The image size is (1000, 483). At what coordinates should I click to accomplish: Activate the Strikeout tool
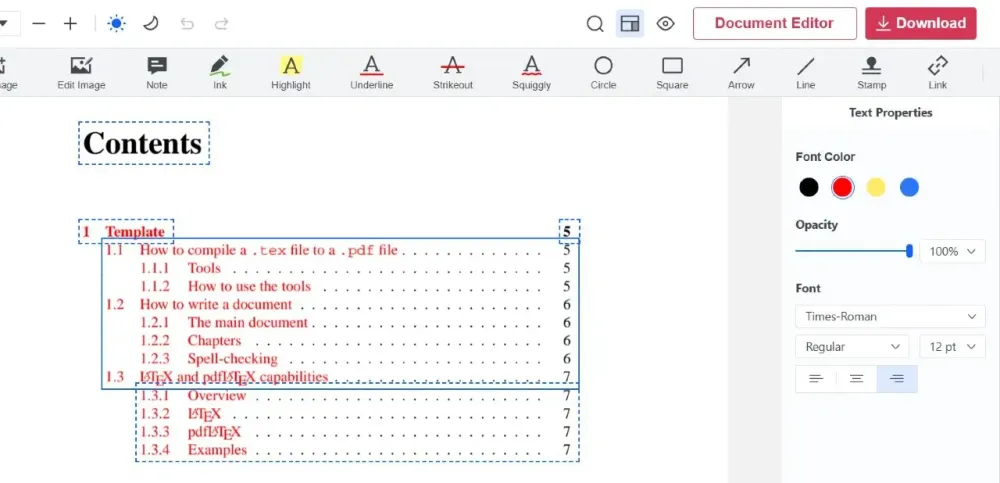[x=452, y=72]
